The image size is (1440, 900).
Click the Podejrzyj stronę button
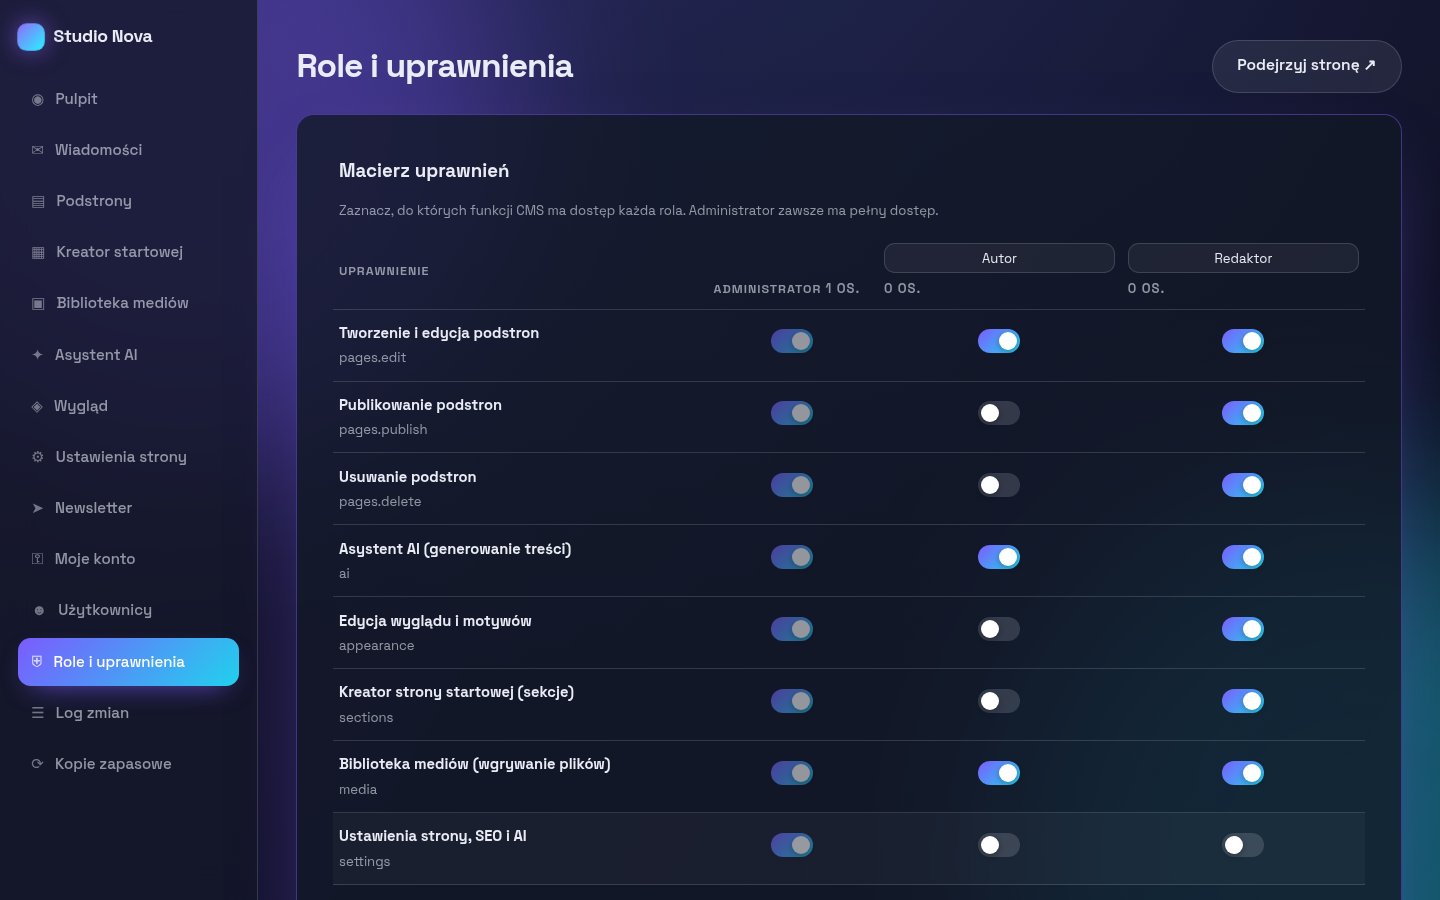point(1306,66)
